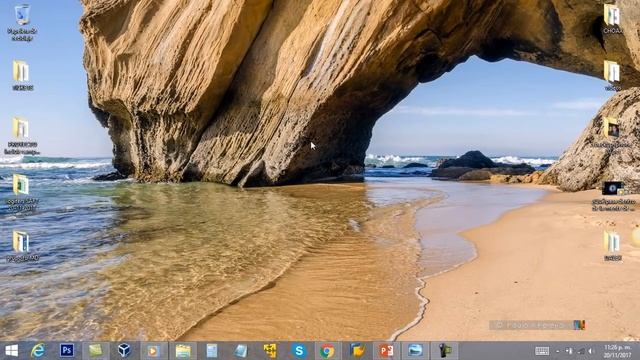Launch Internet Explorer from the taskbar
The image size is (640, 360).
point(38,351)
